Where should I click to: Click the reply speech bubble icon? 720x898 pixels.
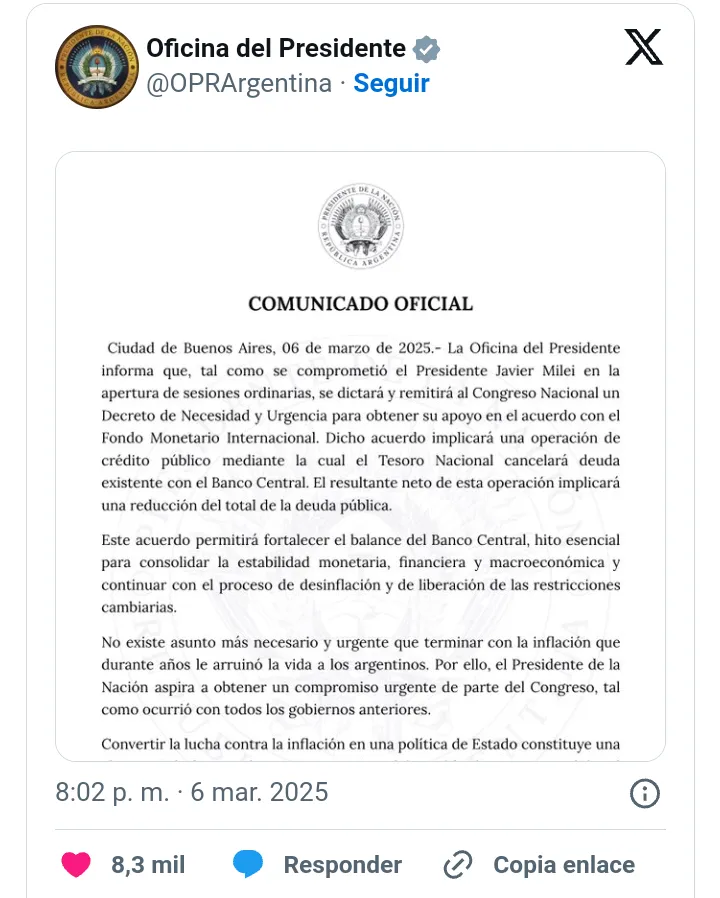248,864
